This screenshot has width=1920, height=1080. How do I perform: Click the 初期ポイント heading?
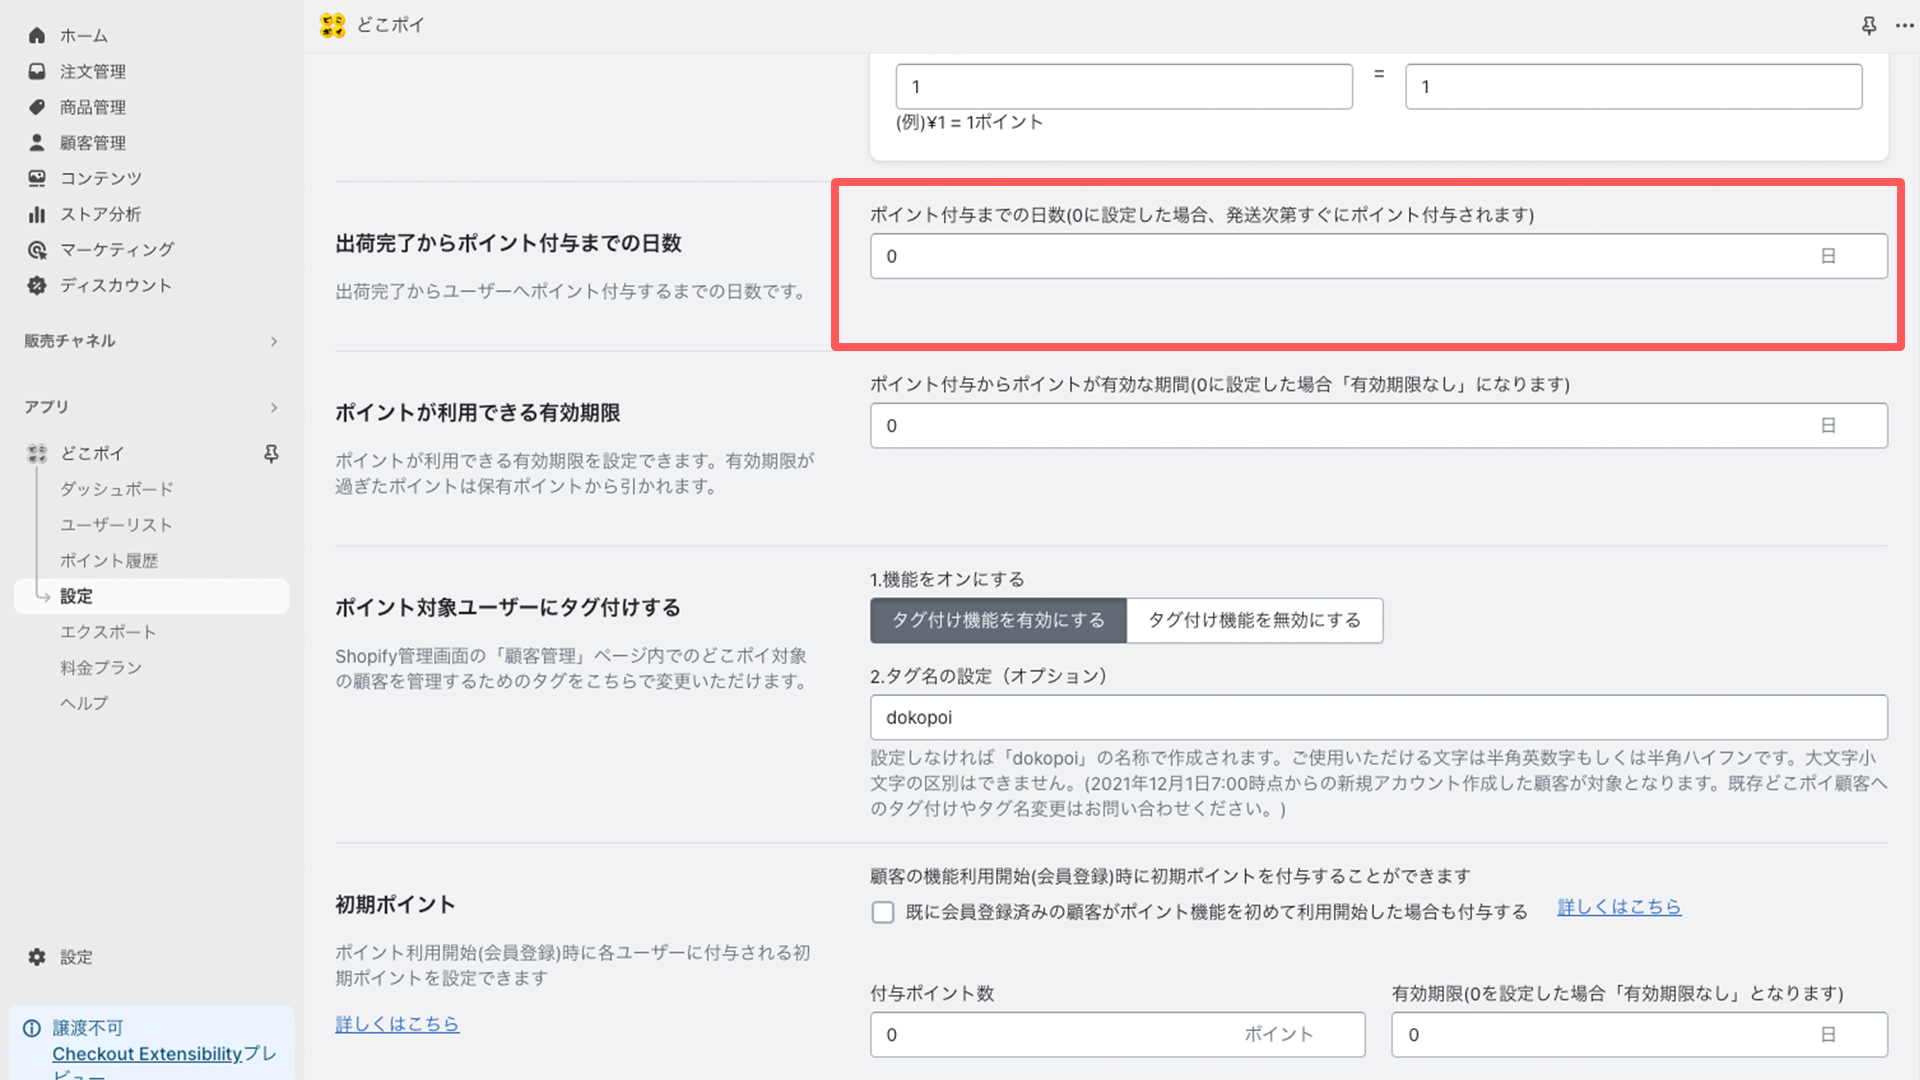tap(395, 905)
